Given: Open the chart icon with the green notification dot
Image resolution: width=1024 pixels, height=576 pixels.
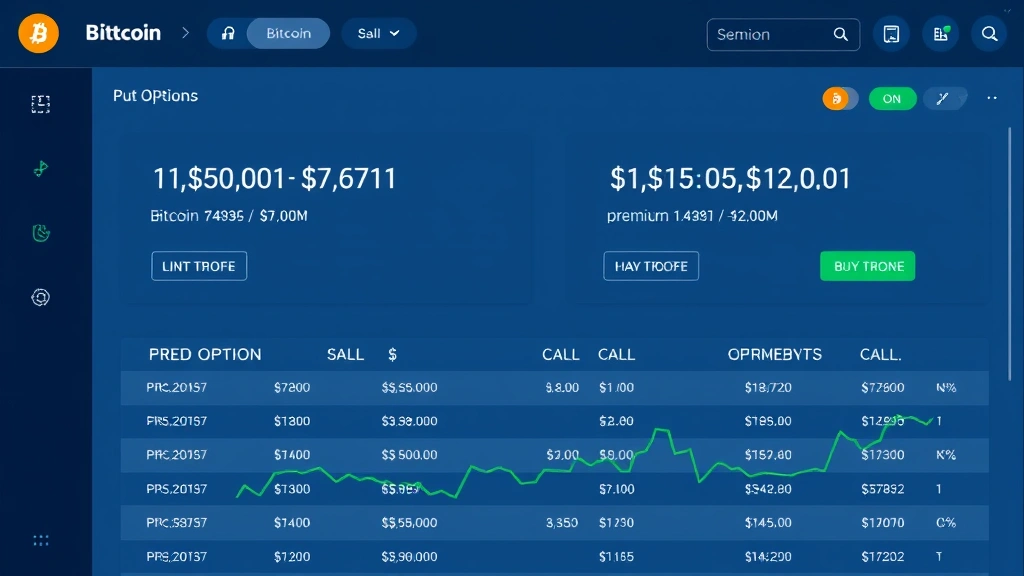Looking at the screenshot, I should click(940, 33).
